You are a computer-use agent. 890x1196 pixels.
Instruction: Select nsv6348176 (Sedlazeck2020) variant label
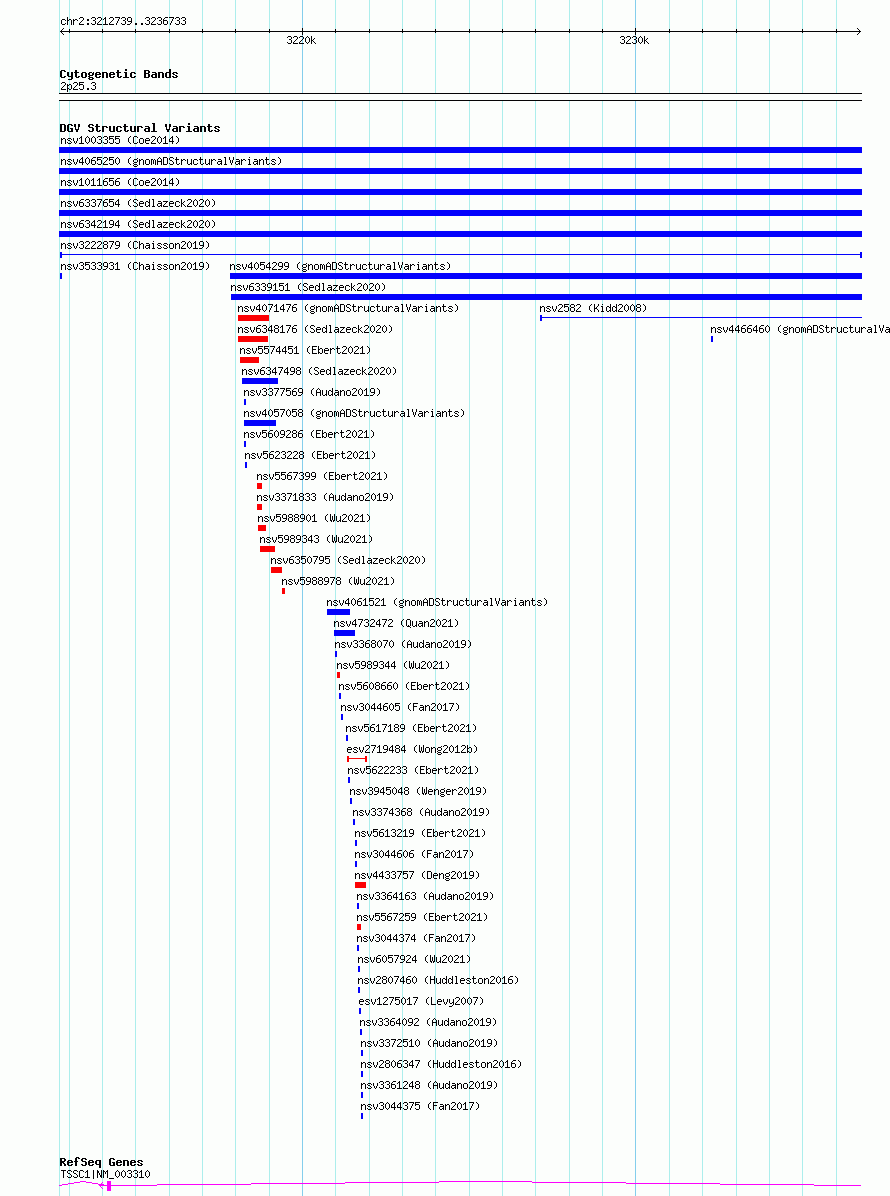(315, 330)
